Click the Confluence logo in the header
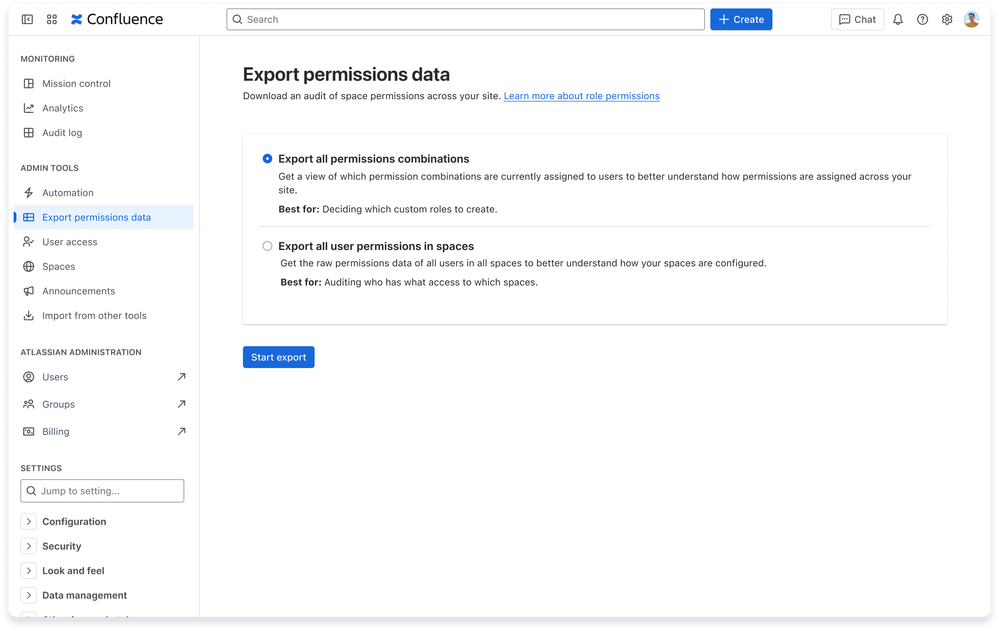 (117, 19)
